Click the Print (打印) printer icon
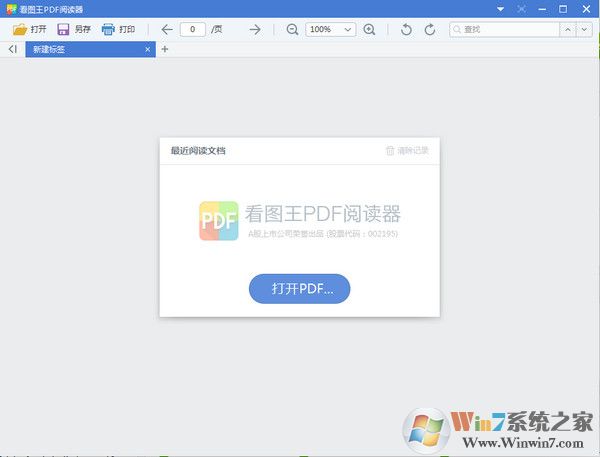This screenshot has width=600, height=457. point(108,30)
